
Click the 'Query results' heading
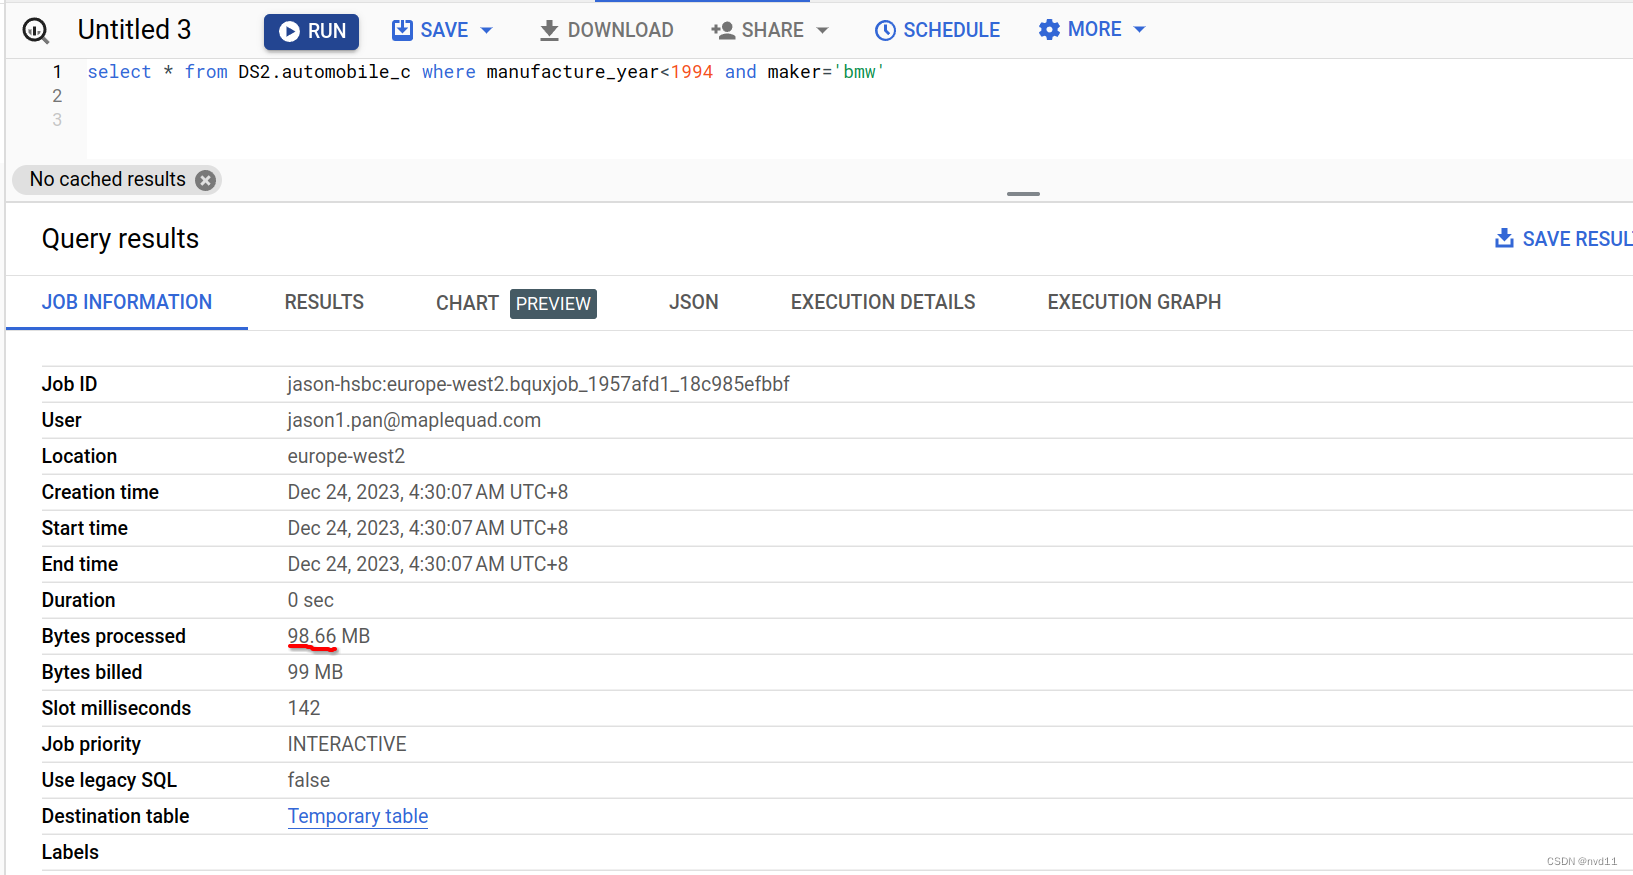pos(120,239)
